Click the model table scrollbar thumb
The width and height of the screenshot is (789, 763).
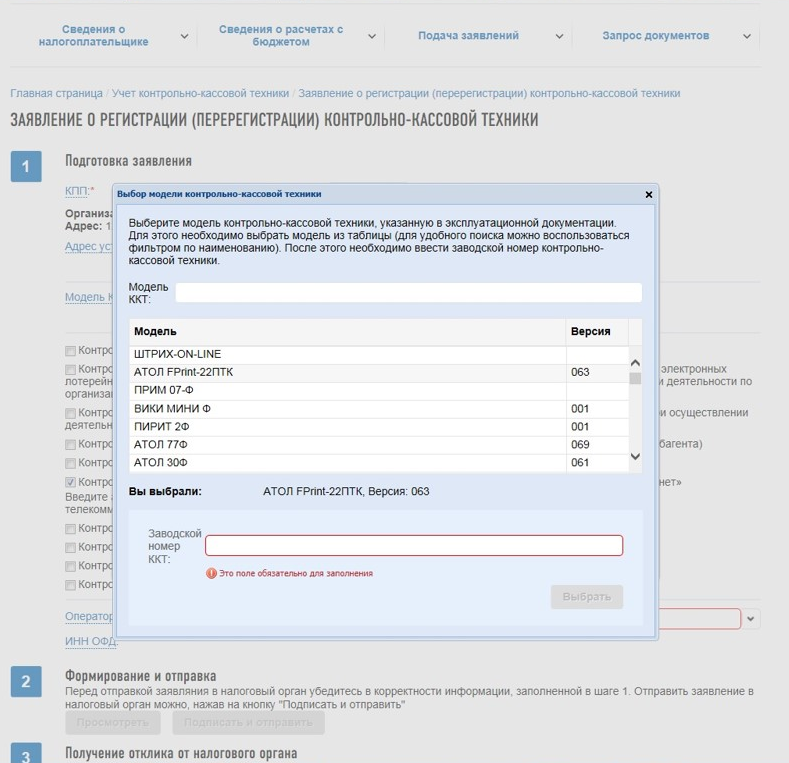(x=636, y=378)
